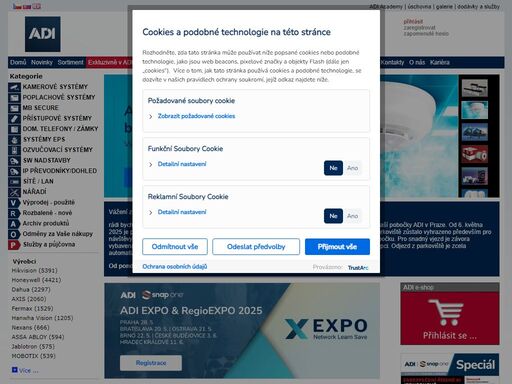Click the Přijmout vše button
Image resolution: width=512 pixels, height=384 pixels.
(x=337, y=247)
